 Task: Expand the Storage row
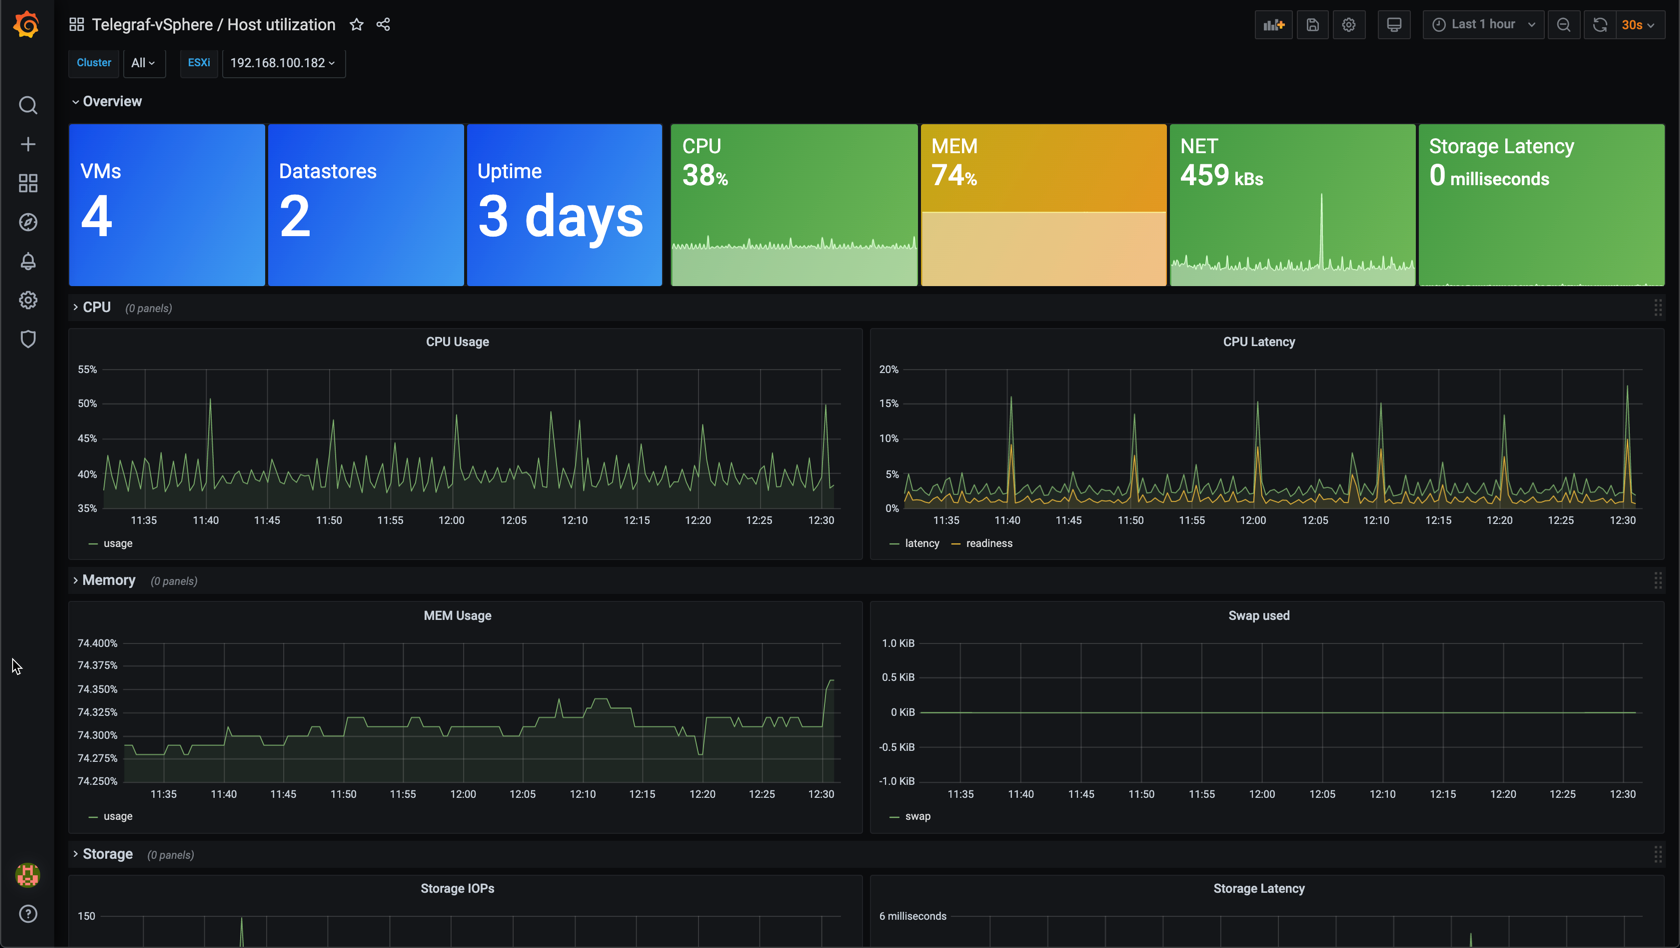pos(102,854)
